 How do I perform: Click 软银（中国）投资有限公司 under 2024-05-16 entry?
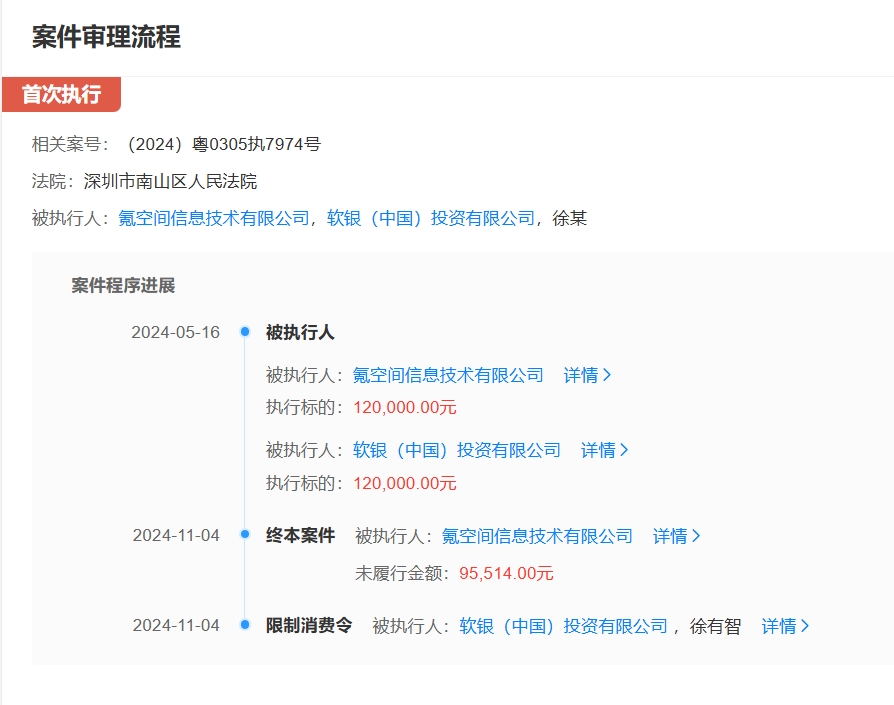457,450
